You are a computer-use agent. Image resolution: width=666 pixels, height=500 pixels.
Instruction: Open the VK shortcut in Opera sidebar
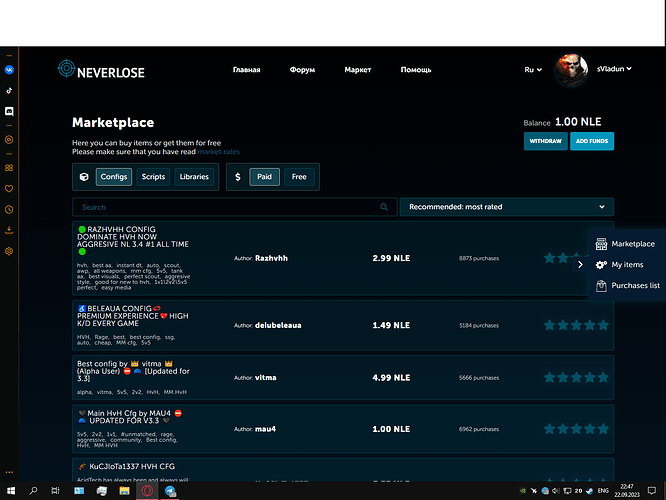point(9,70)
